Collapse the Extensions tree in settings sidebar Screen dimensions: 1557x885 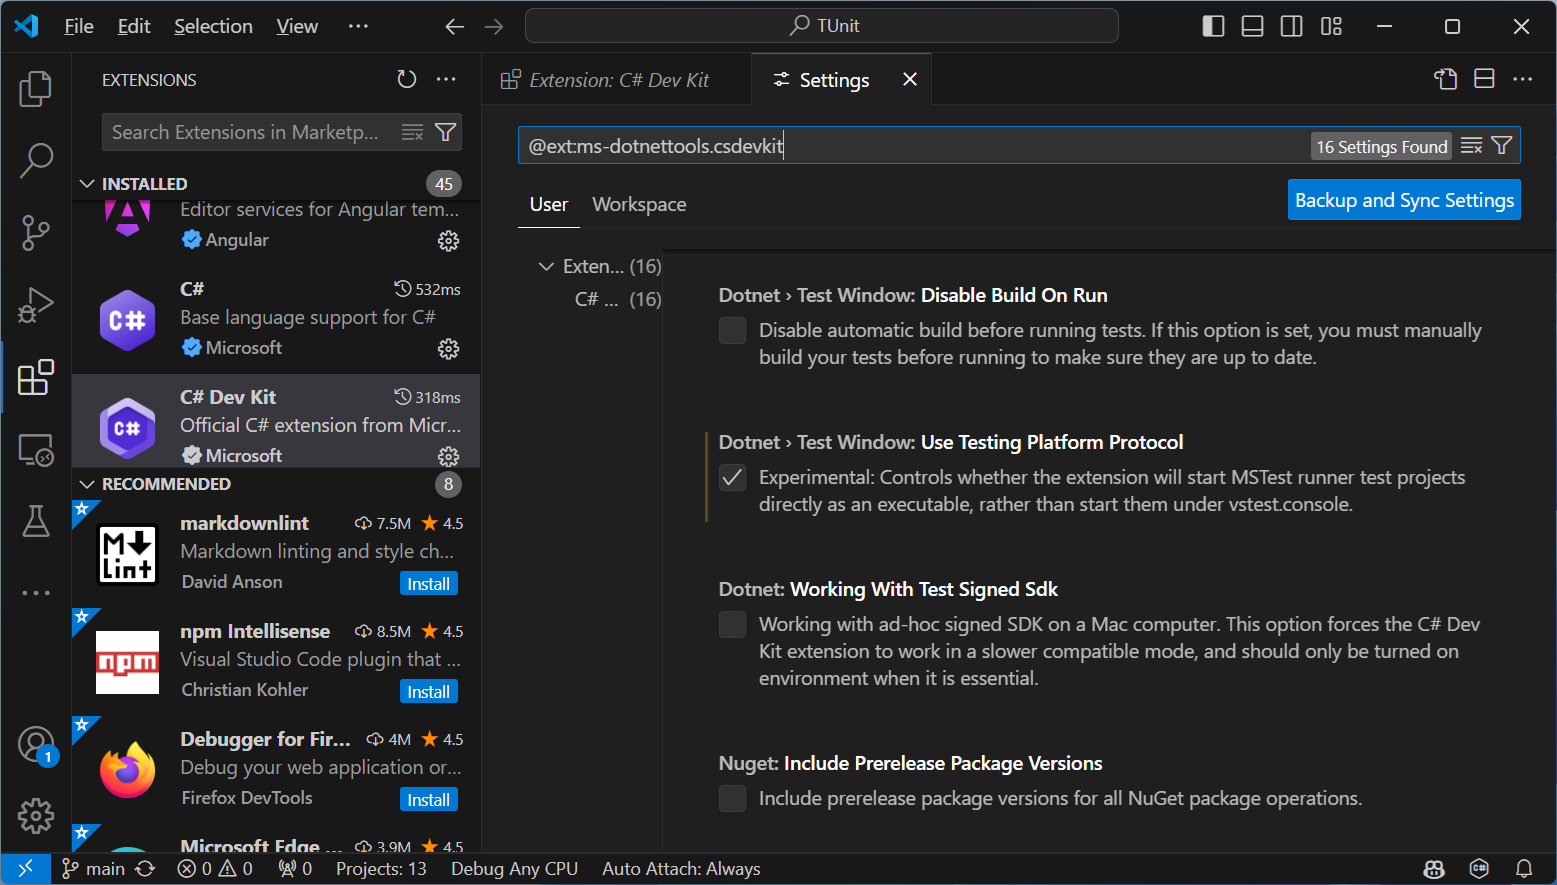pos(546,266)
